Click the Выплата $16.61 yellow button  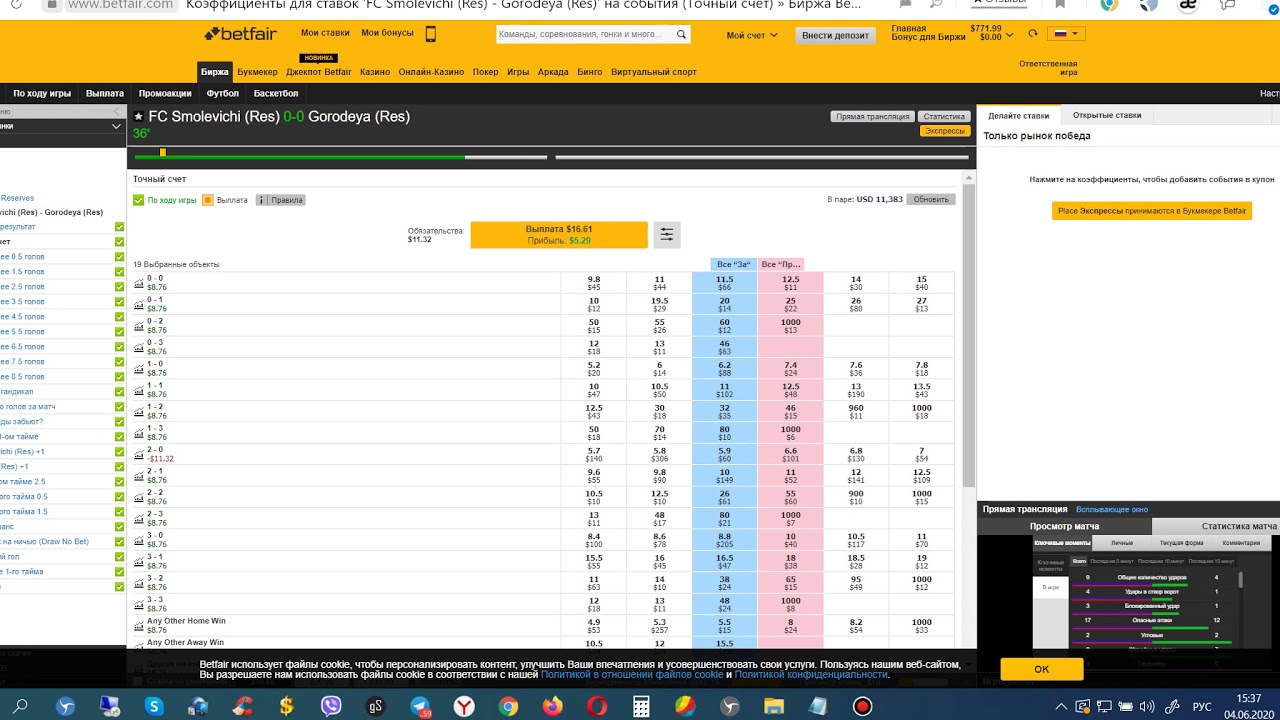point(559,234)
